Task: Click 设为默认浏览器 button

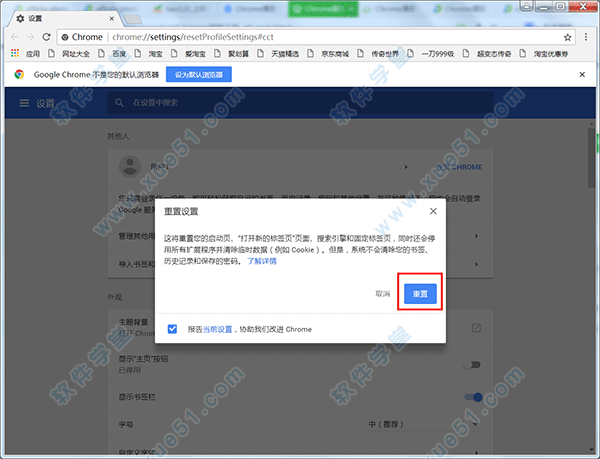Action: coord(199,74)
